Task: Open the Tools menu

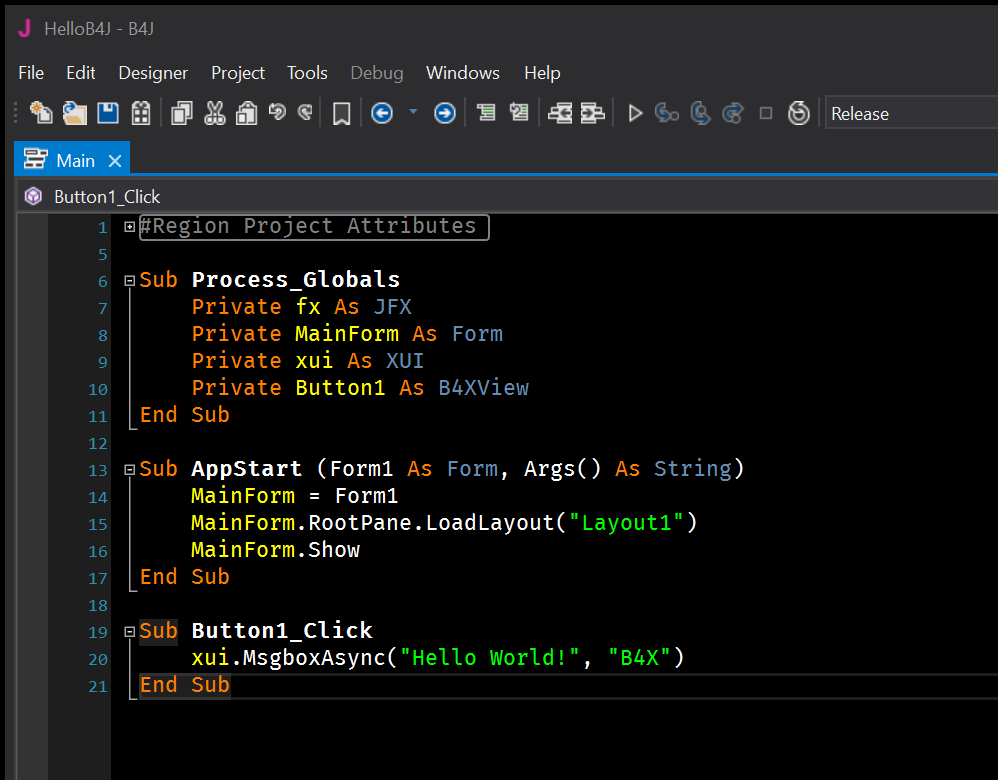Action: tap(307, 73)
